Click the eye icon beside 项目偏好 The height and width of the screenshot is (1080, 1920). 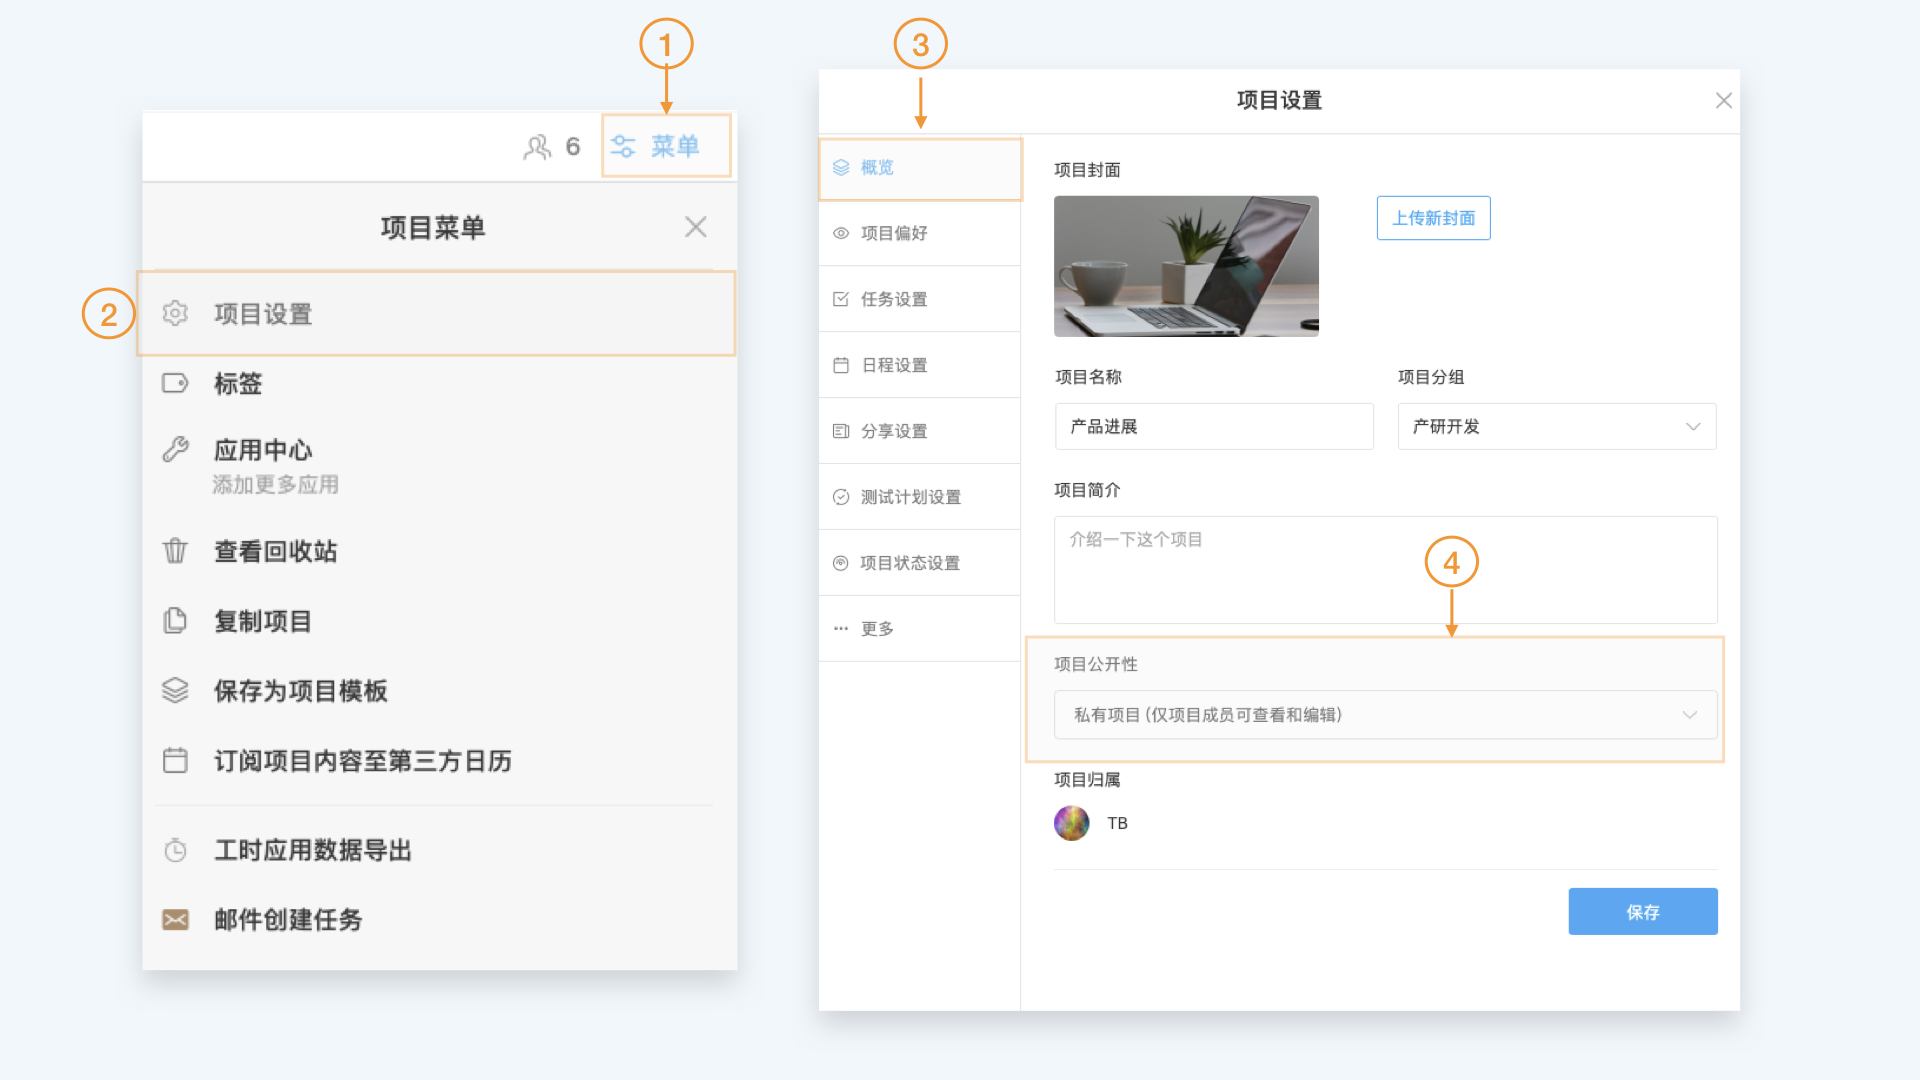(x=841, y=233)
